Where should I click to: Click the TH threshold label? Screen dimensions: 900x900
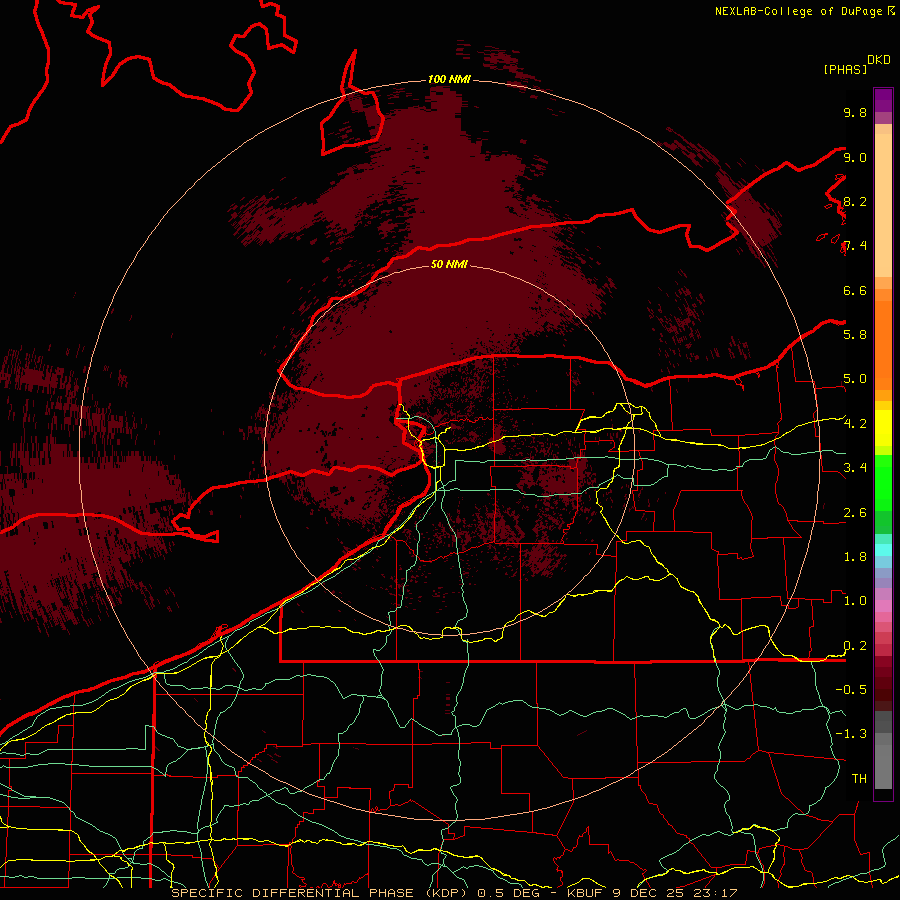(859, 779)
